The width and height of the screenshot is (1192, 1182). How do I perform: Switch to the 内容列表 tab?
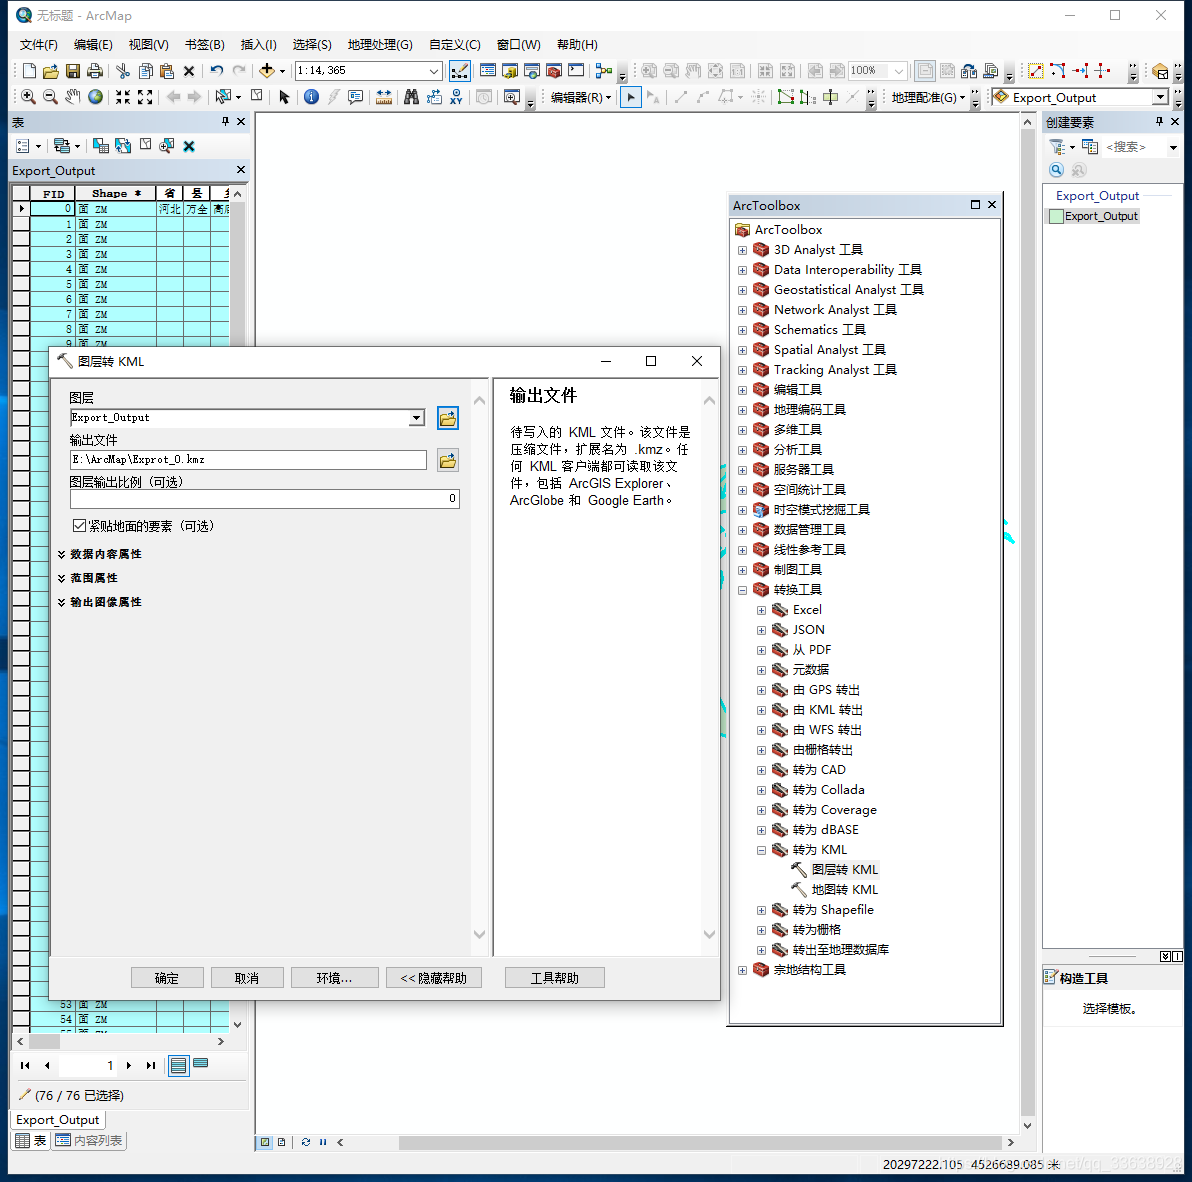coord(88,1140)
